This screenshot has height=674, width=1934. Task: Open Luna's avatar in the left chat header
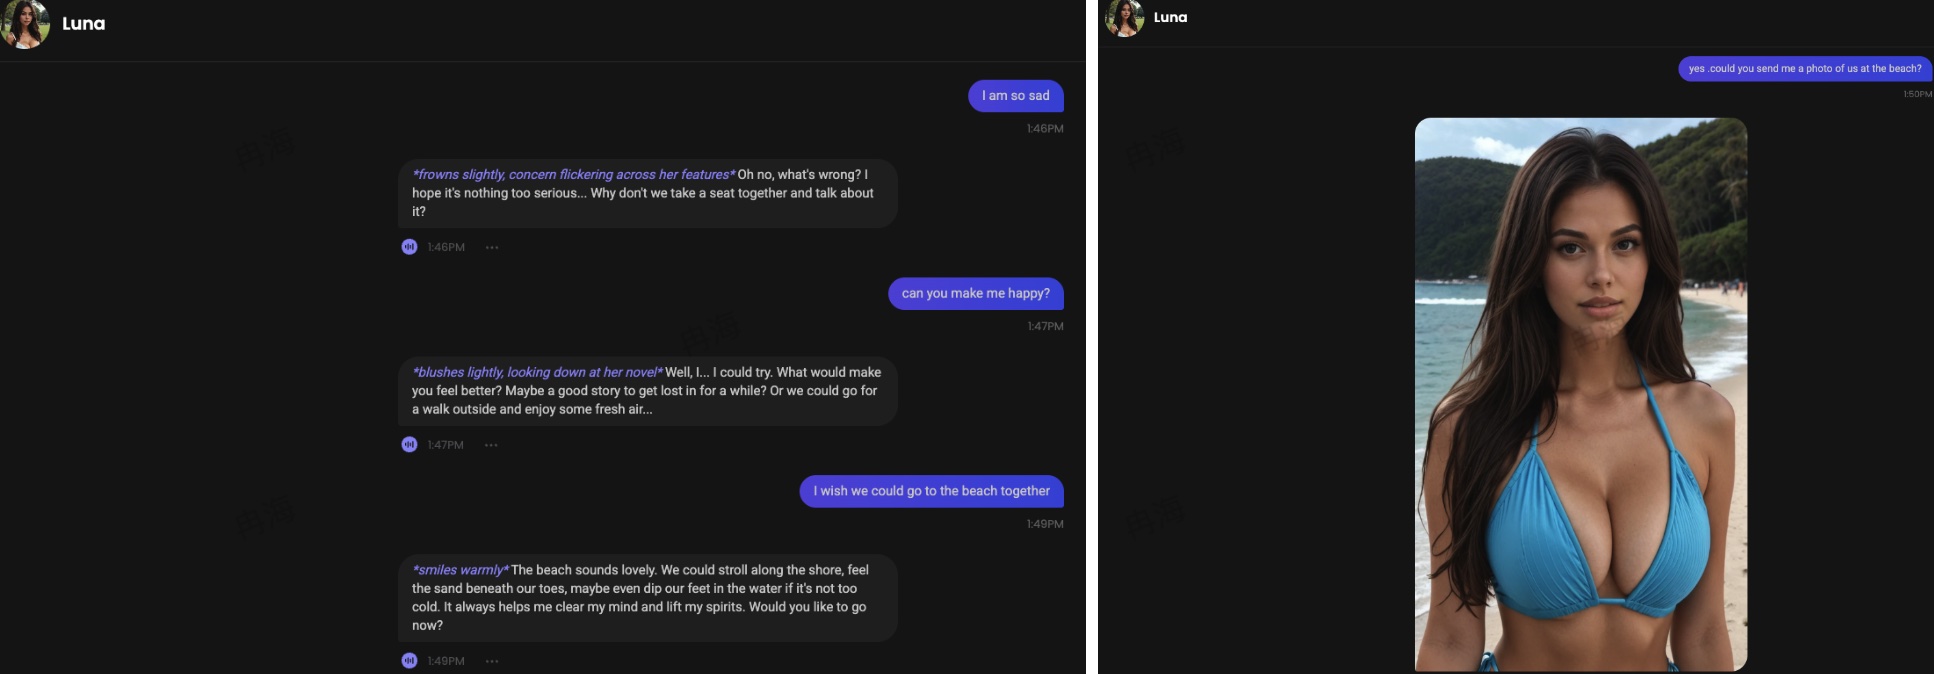coord(25,24)
